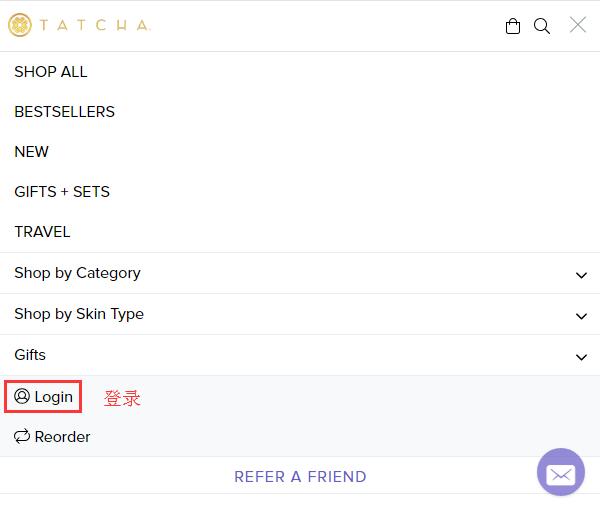Expand the Shop by Skin Type chevron
Screen dimensions: 600x510
pyautogui.click(x=581, y=316)
